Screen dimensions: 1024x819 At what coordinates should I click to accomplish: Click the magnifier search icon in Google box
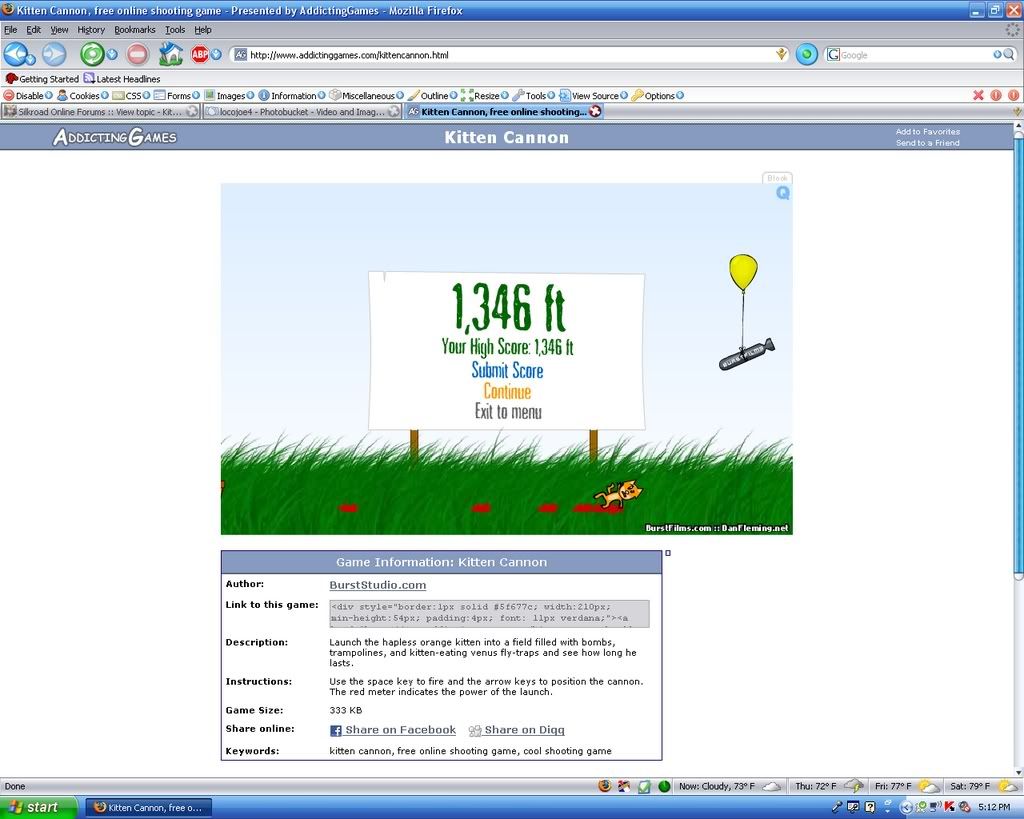point(1009,55)
